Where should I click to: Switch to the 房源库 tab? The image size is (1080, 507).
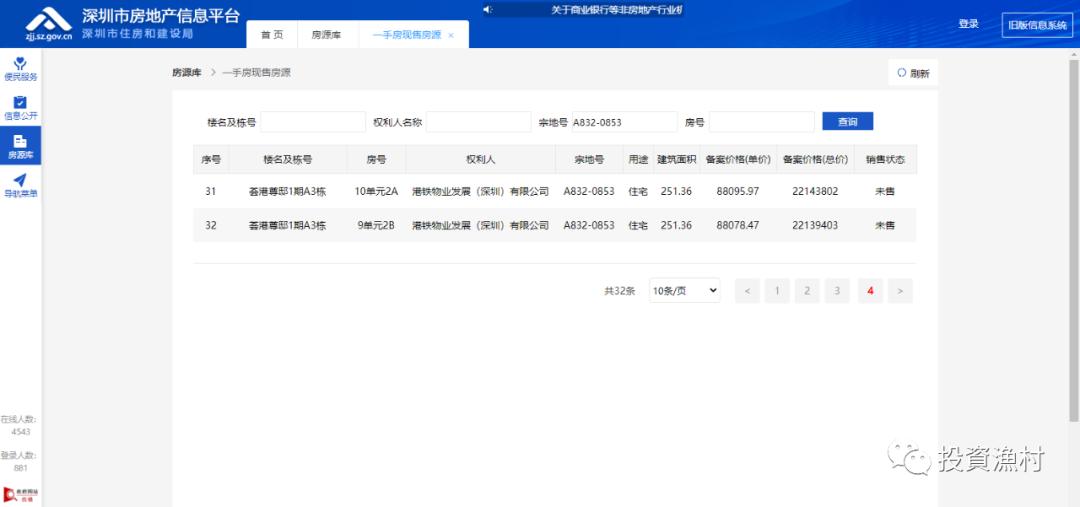pyautogui.click(x=326, y=34)
